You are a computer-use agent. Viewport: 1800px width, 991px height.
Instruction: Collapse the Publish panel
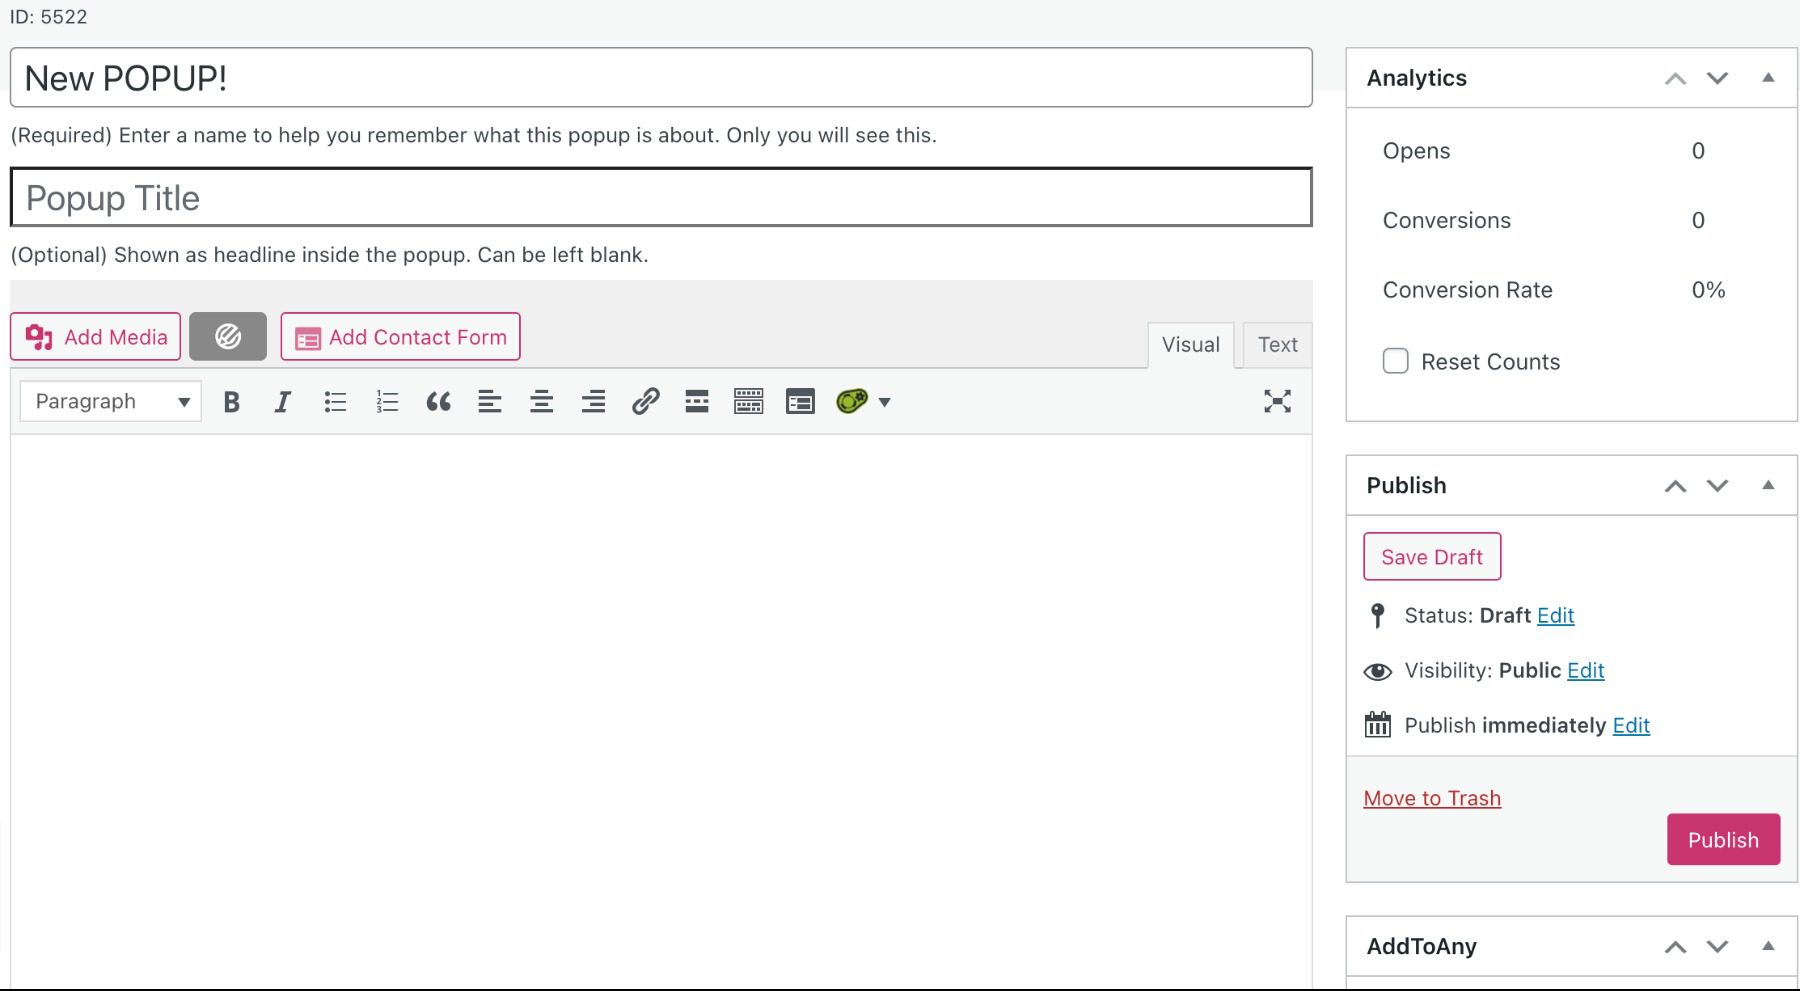click(1768, 485)
